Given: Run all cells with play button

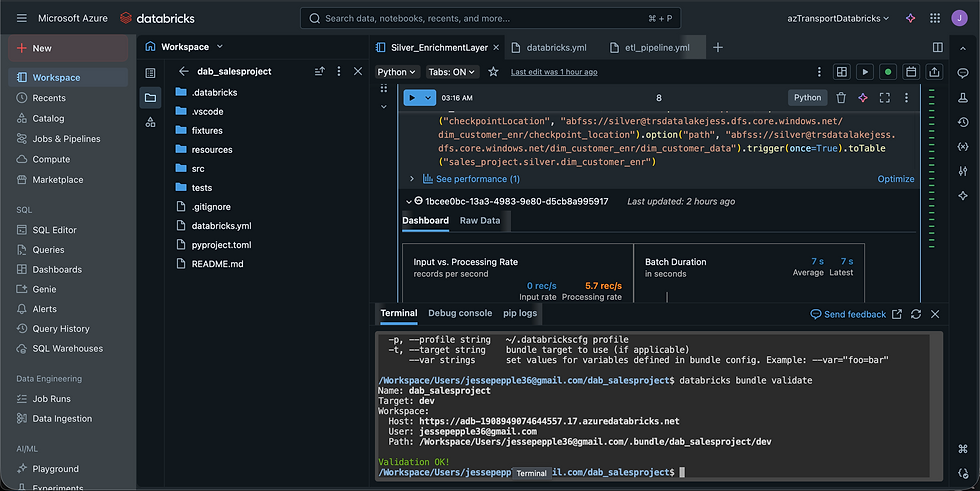Looking at the screenshot, I should [x=865, y=72].
